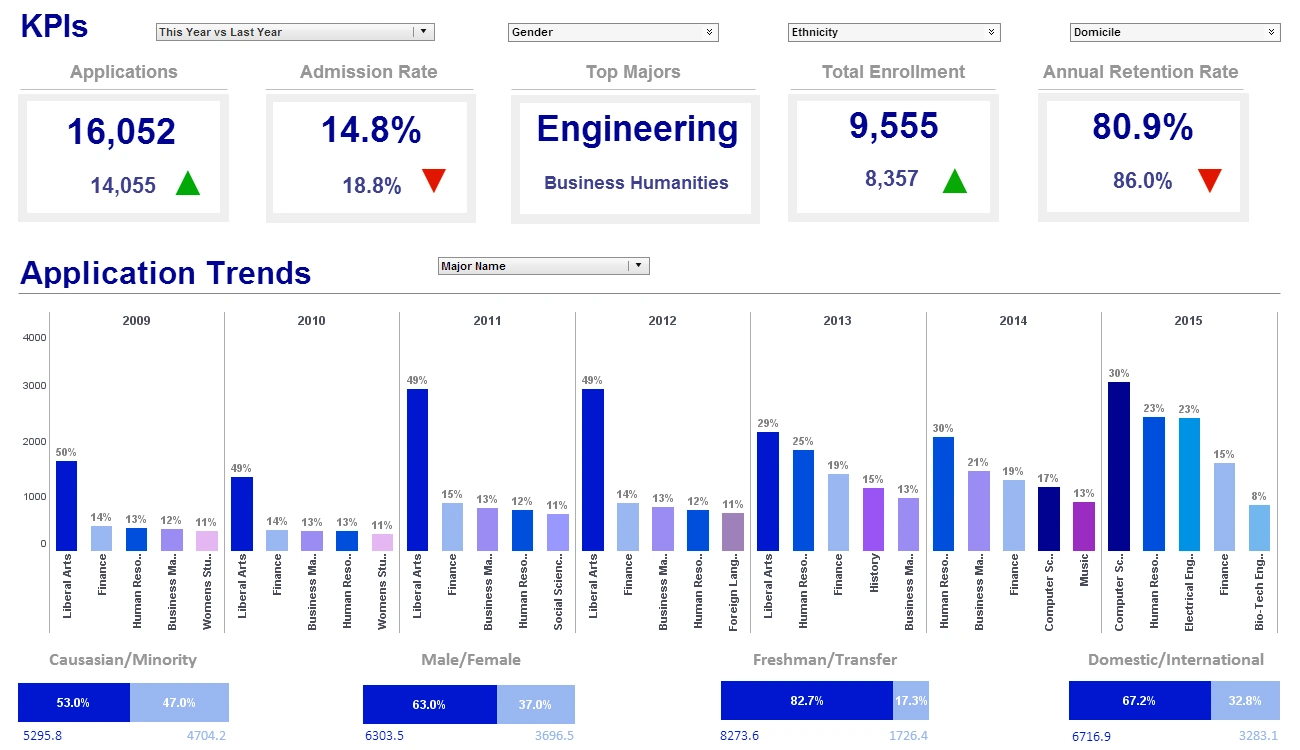
Task: Select the 2009 year header
Action: click(x=135, y=320)
